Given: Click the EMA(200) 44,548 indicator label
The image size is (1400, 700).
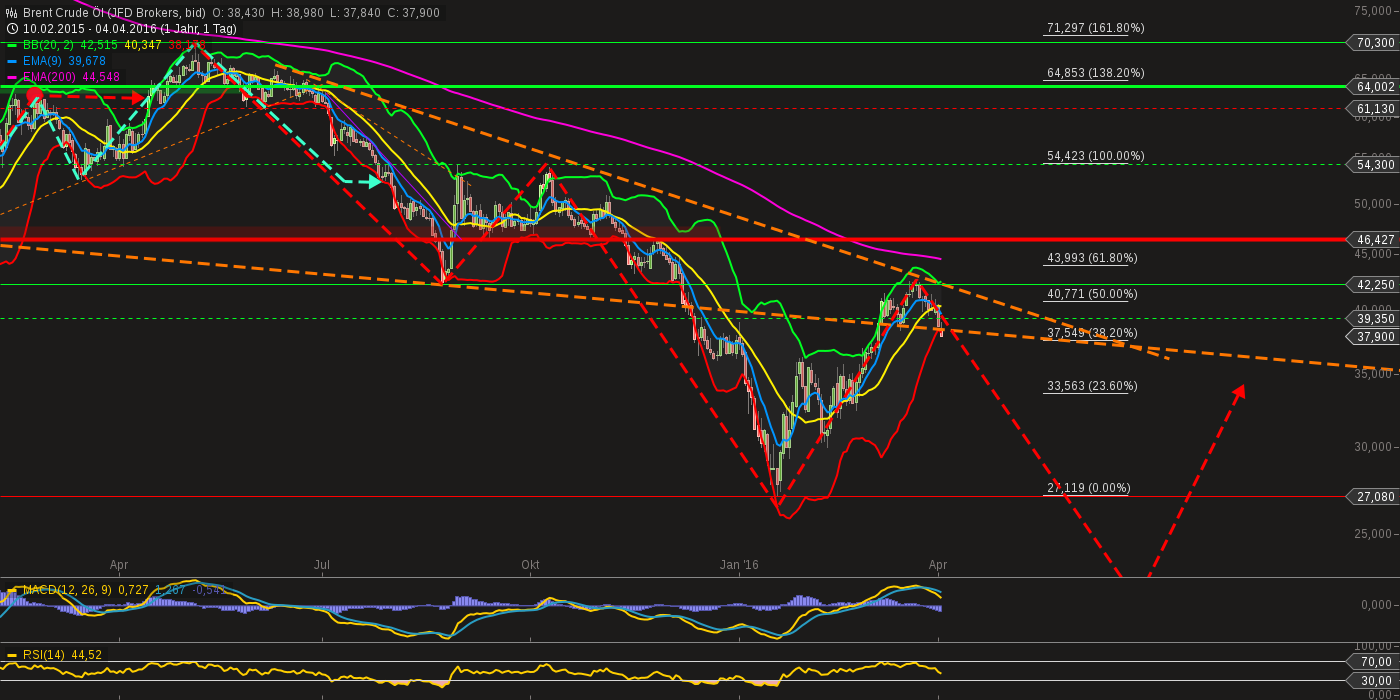Looking at the screenshot, I should (x=71, y=77).
